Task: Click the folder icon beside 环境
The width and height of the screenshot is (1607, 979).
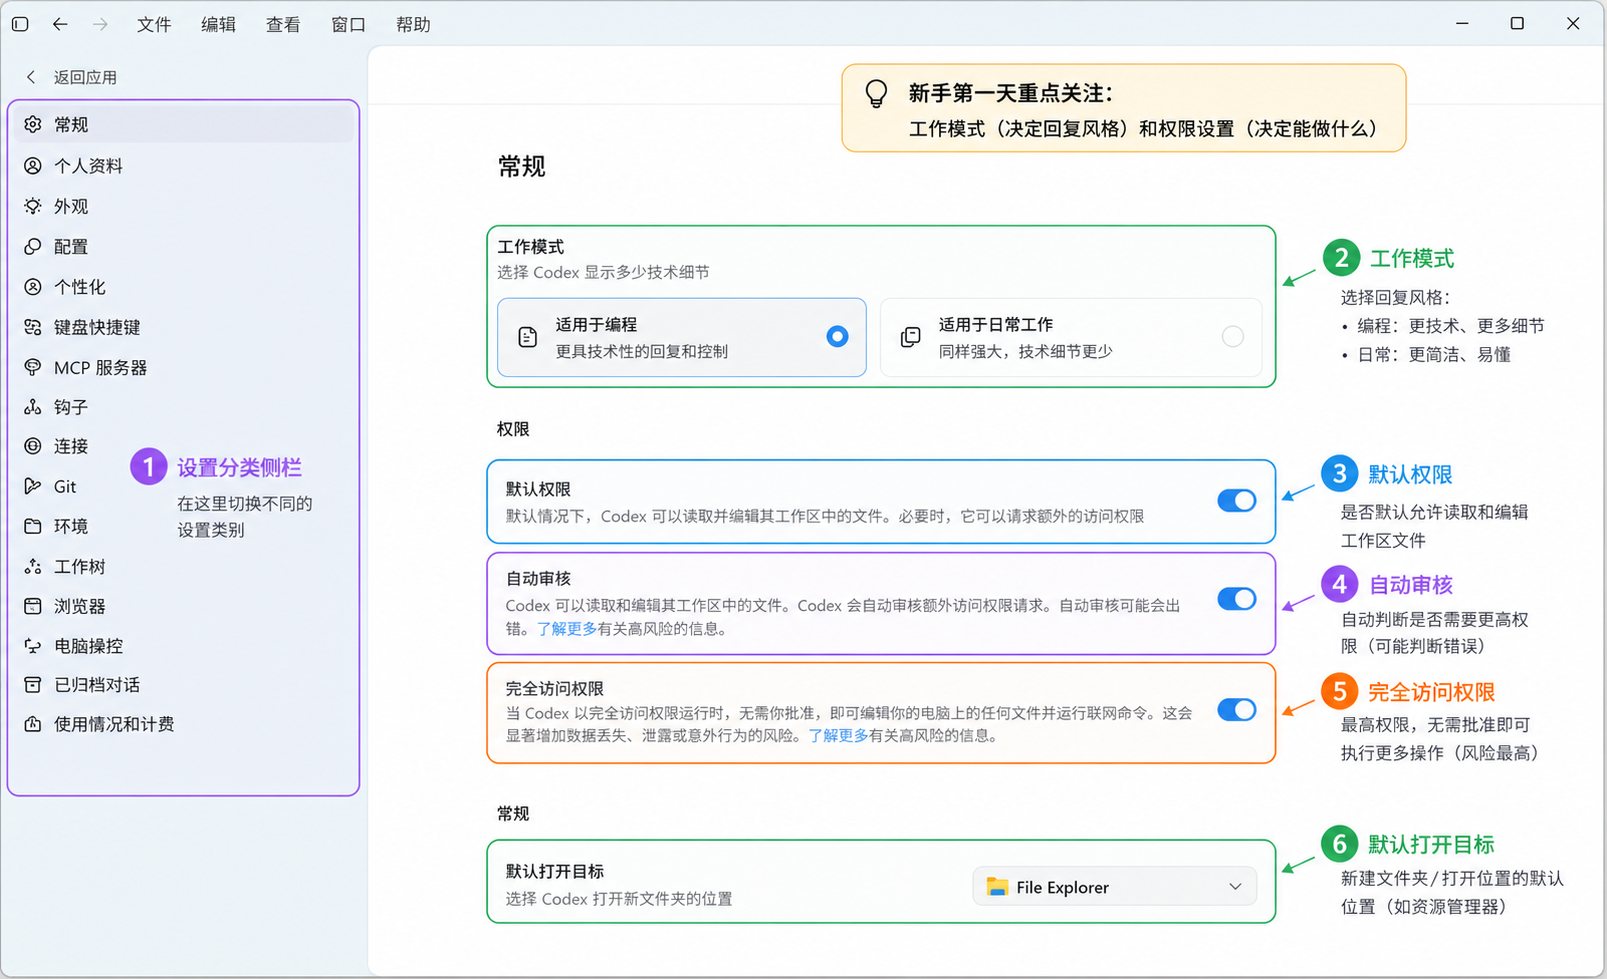Action: (33, 526)
